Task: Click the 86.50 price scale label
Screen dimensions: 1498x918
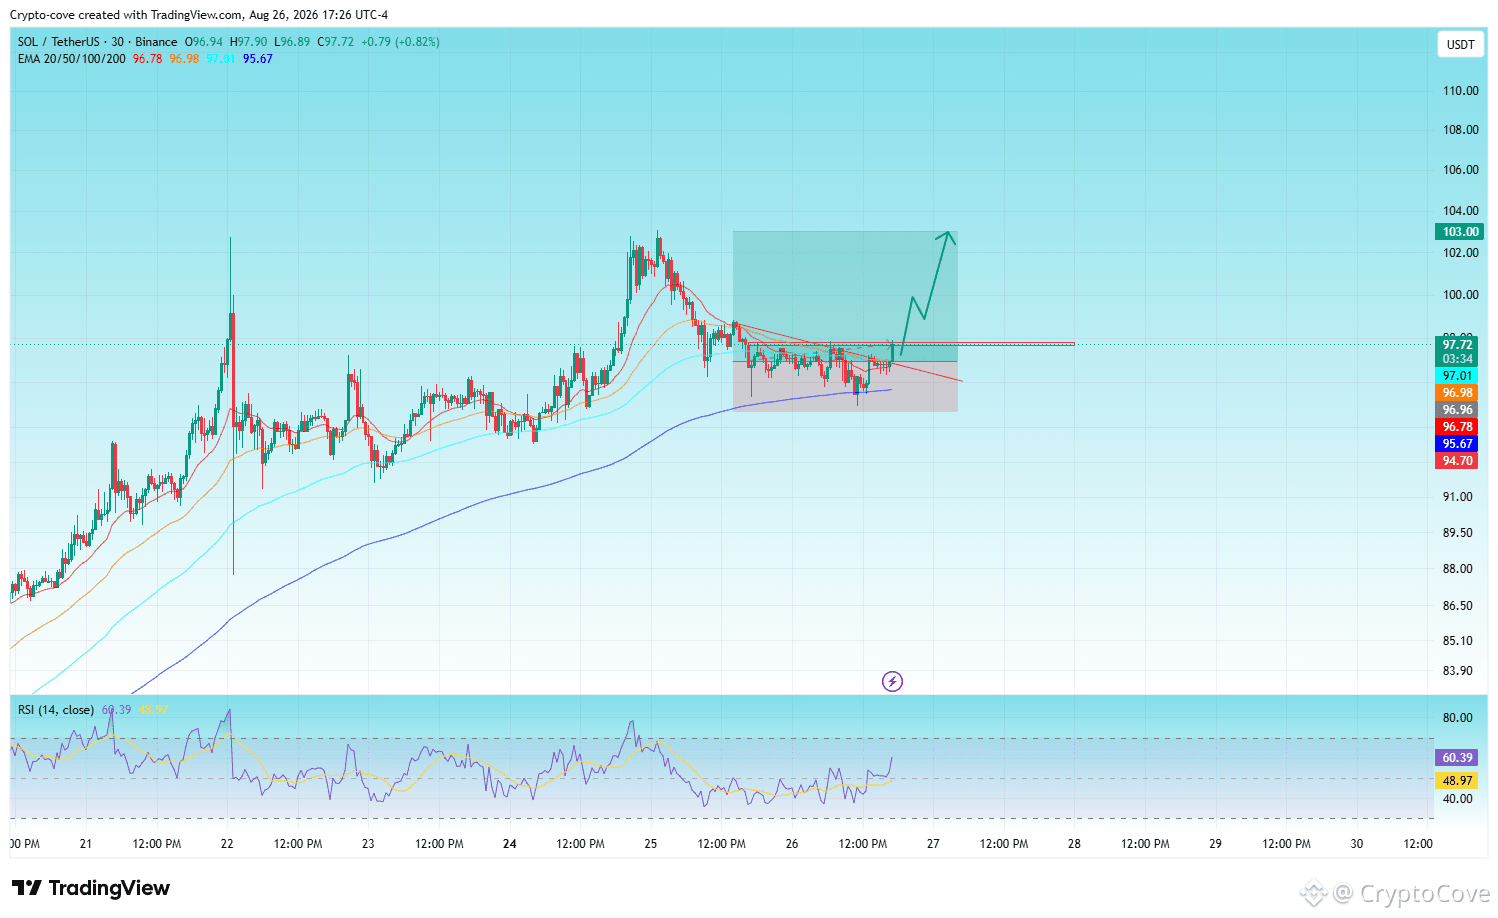Action: coord(1458,606)
